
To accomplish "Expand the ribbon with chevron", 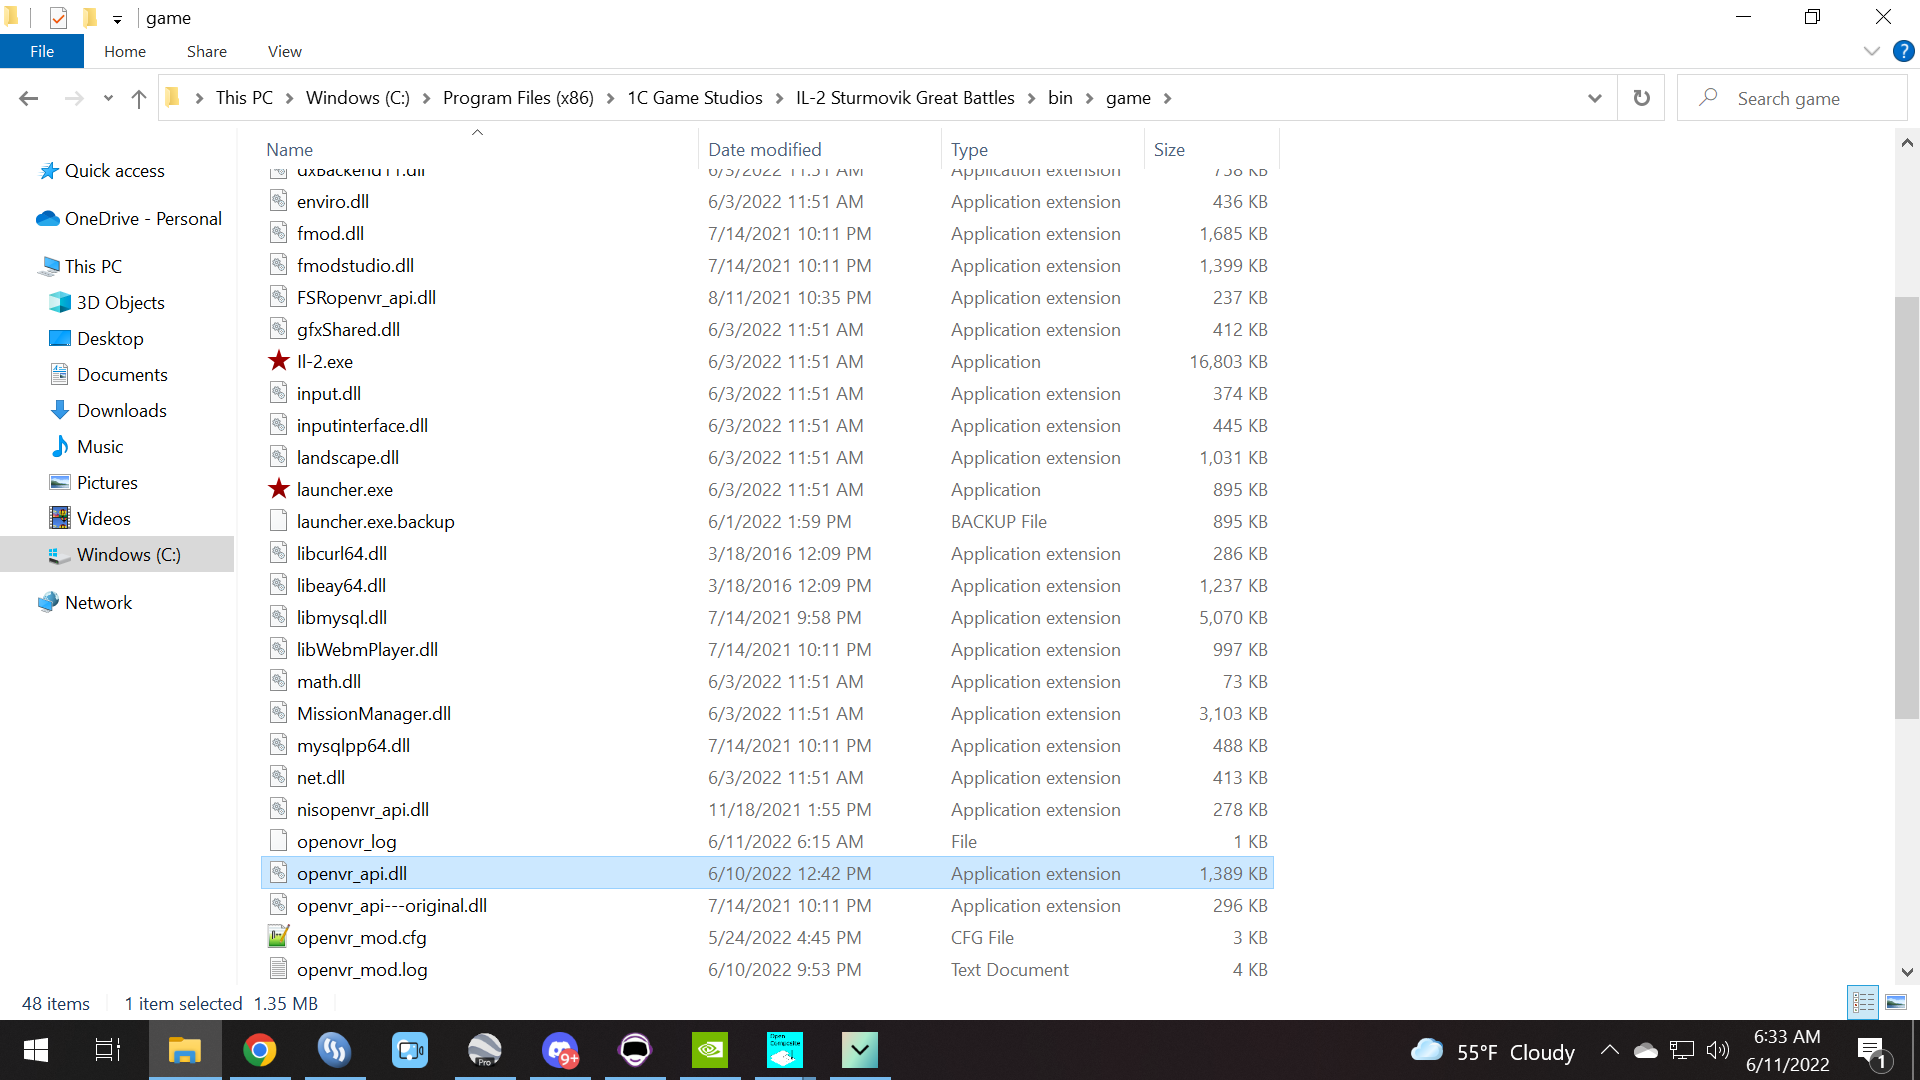I will point(1871,51).
